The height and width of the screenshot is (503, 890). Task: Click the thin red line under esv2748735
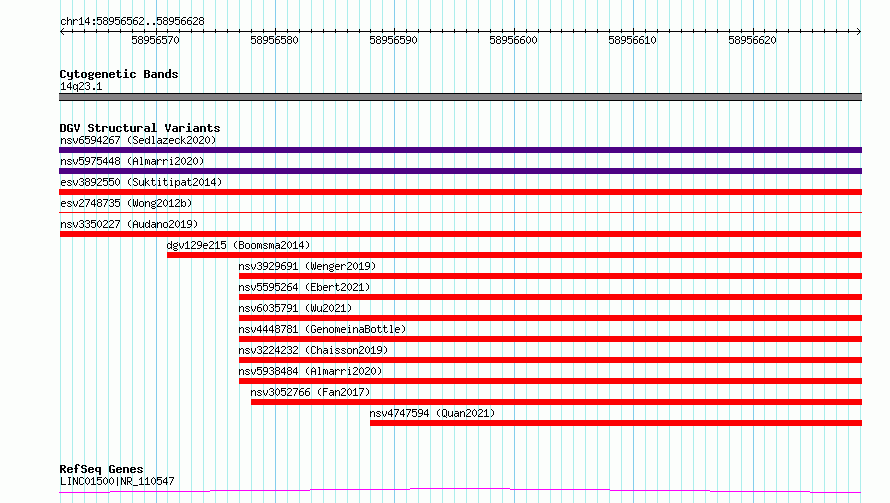tap(460, 212)
